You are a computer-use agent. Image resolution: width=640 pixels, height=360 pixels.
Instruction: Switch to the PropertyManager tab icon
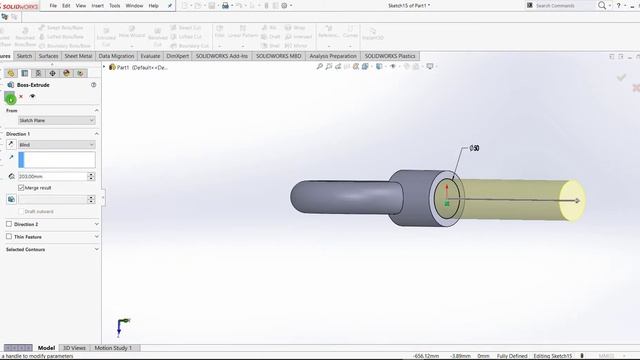click(x=25, y=73)
